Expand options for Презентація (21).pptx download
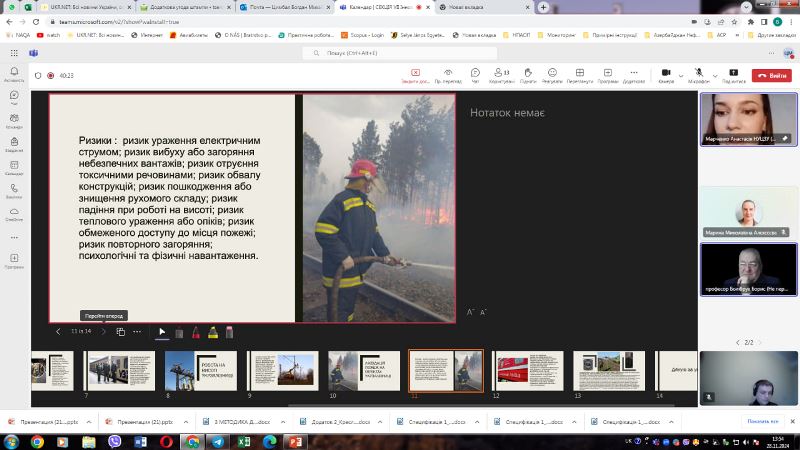This screenshot has width=800, height=450. pyautogui.click(x=186, y=422)
